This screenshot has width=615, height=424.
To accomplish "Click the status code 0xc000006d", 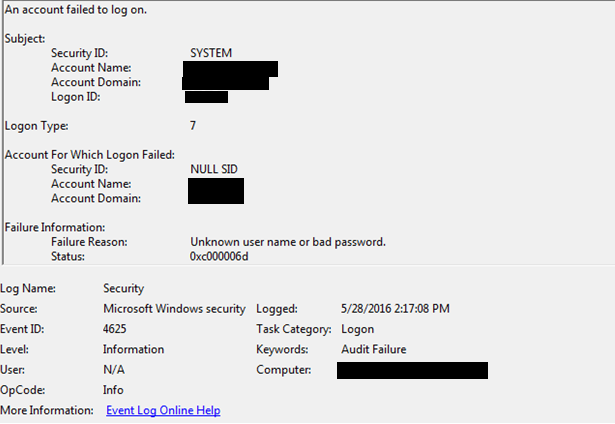I will coord(219,257).
